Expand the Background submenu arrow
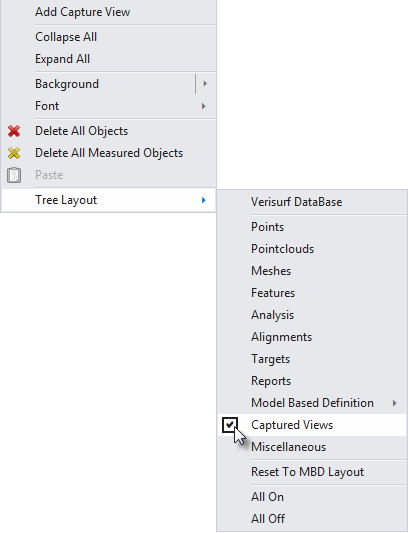 click(x=205, y=84)
